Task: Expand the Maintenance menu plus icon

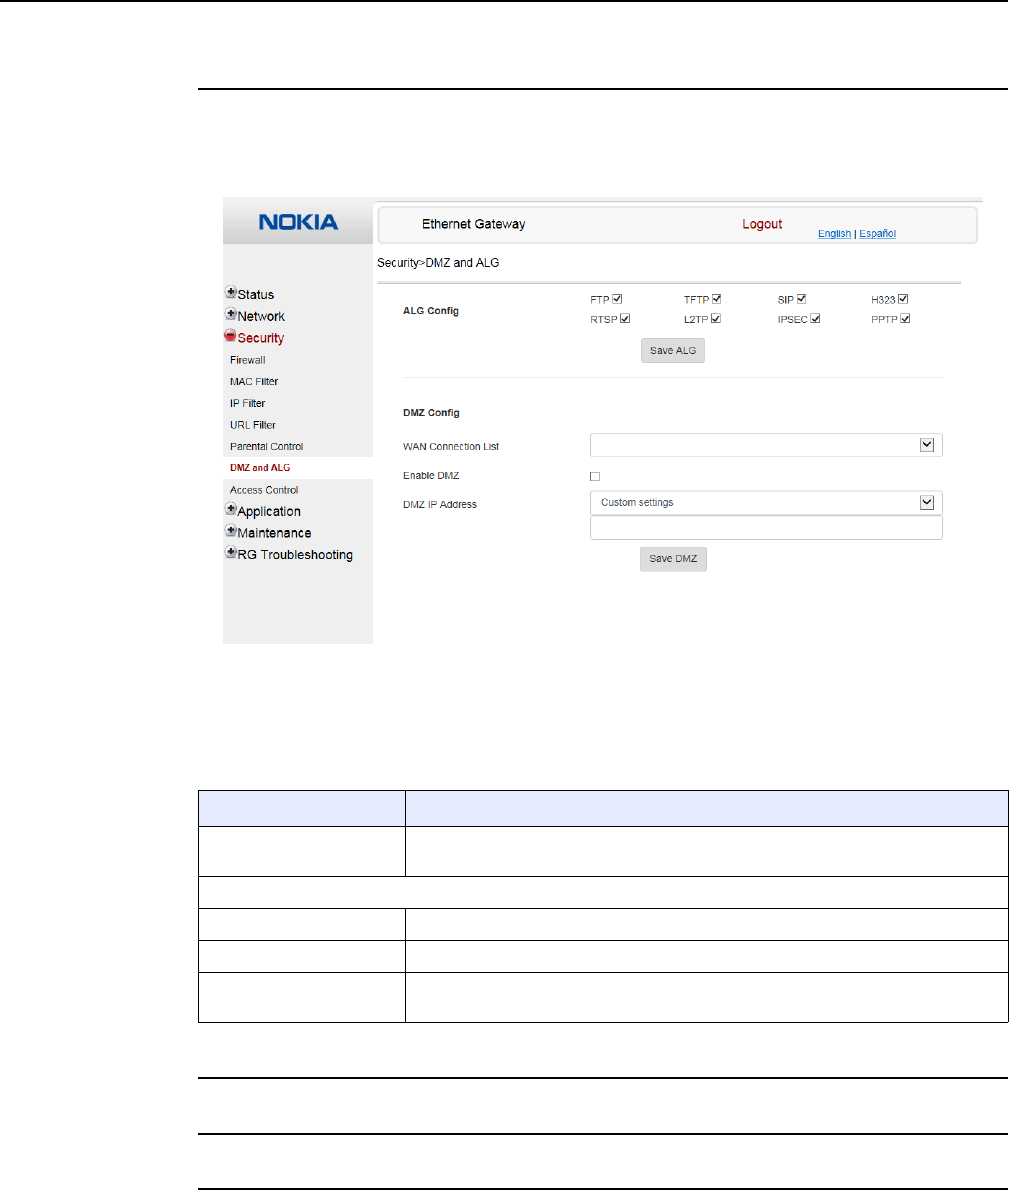Action: (x=231, y=531)
